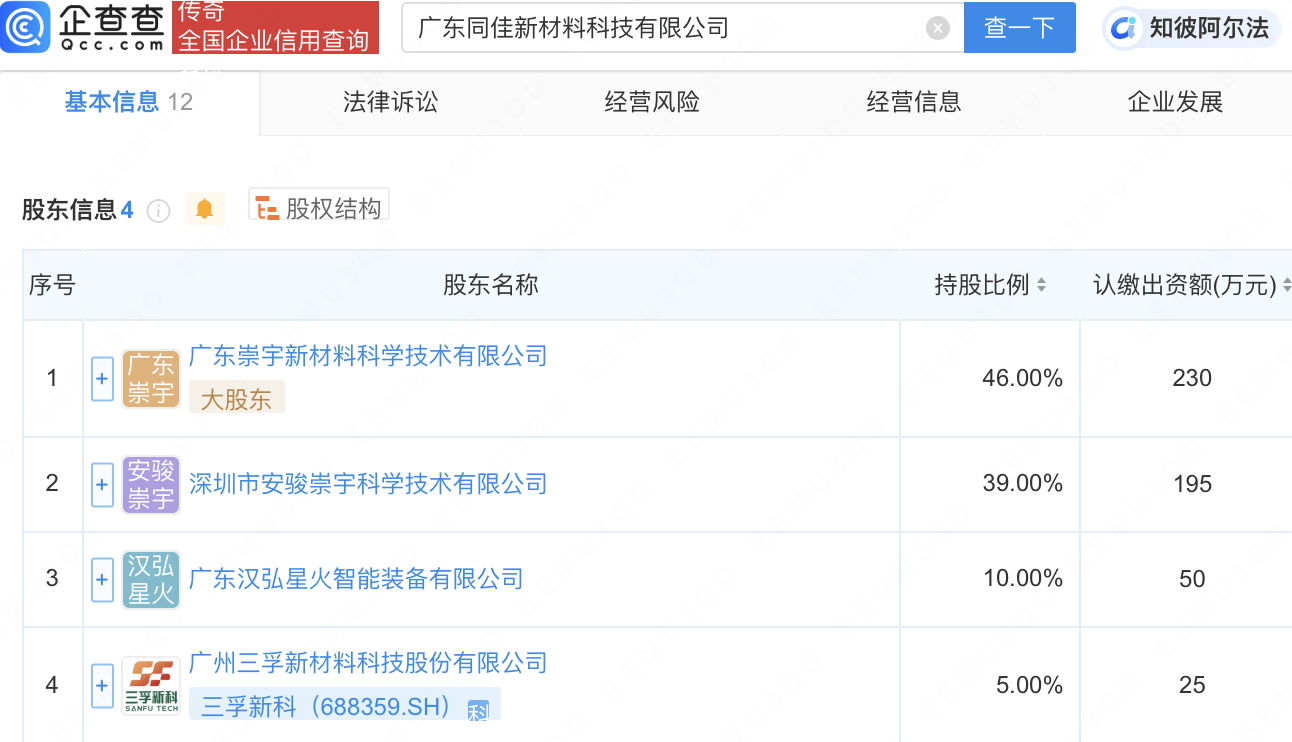Expand row 3 汉弘星火 plus button
Viewport: 1292px width, 742px height.
pos(102,580)
